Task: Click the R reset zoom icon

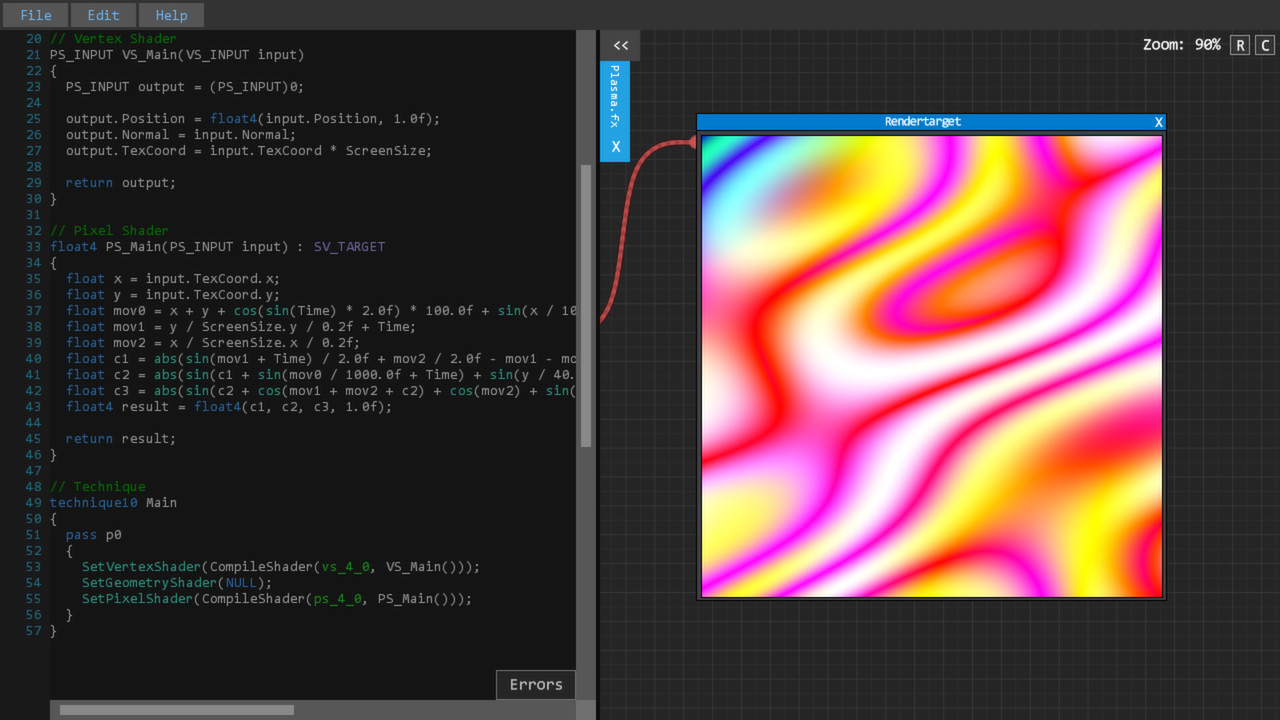Action: [x=1239, y=45]
